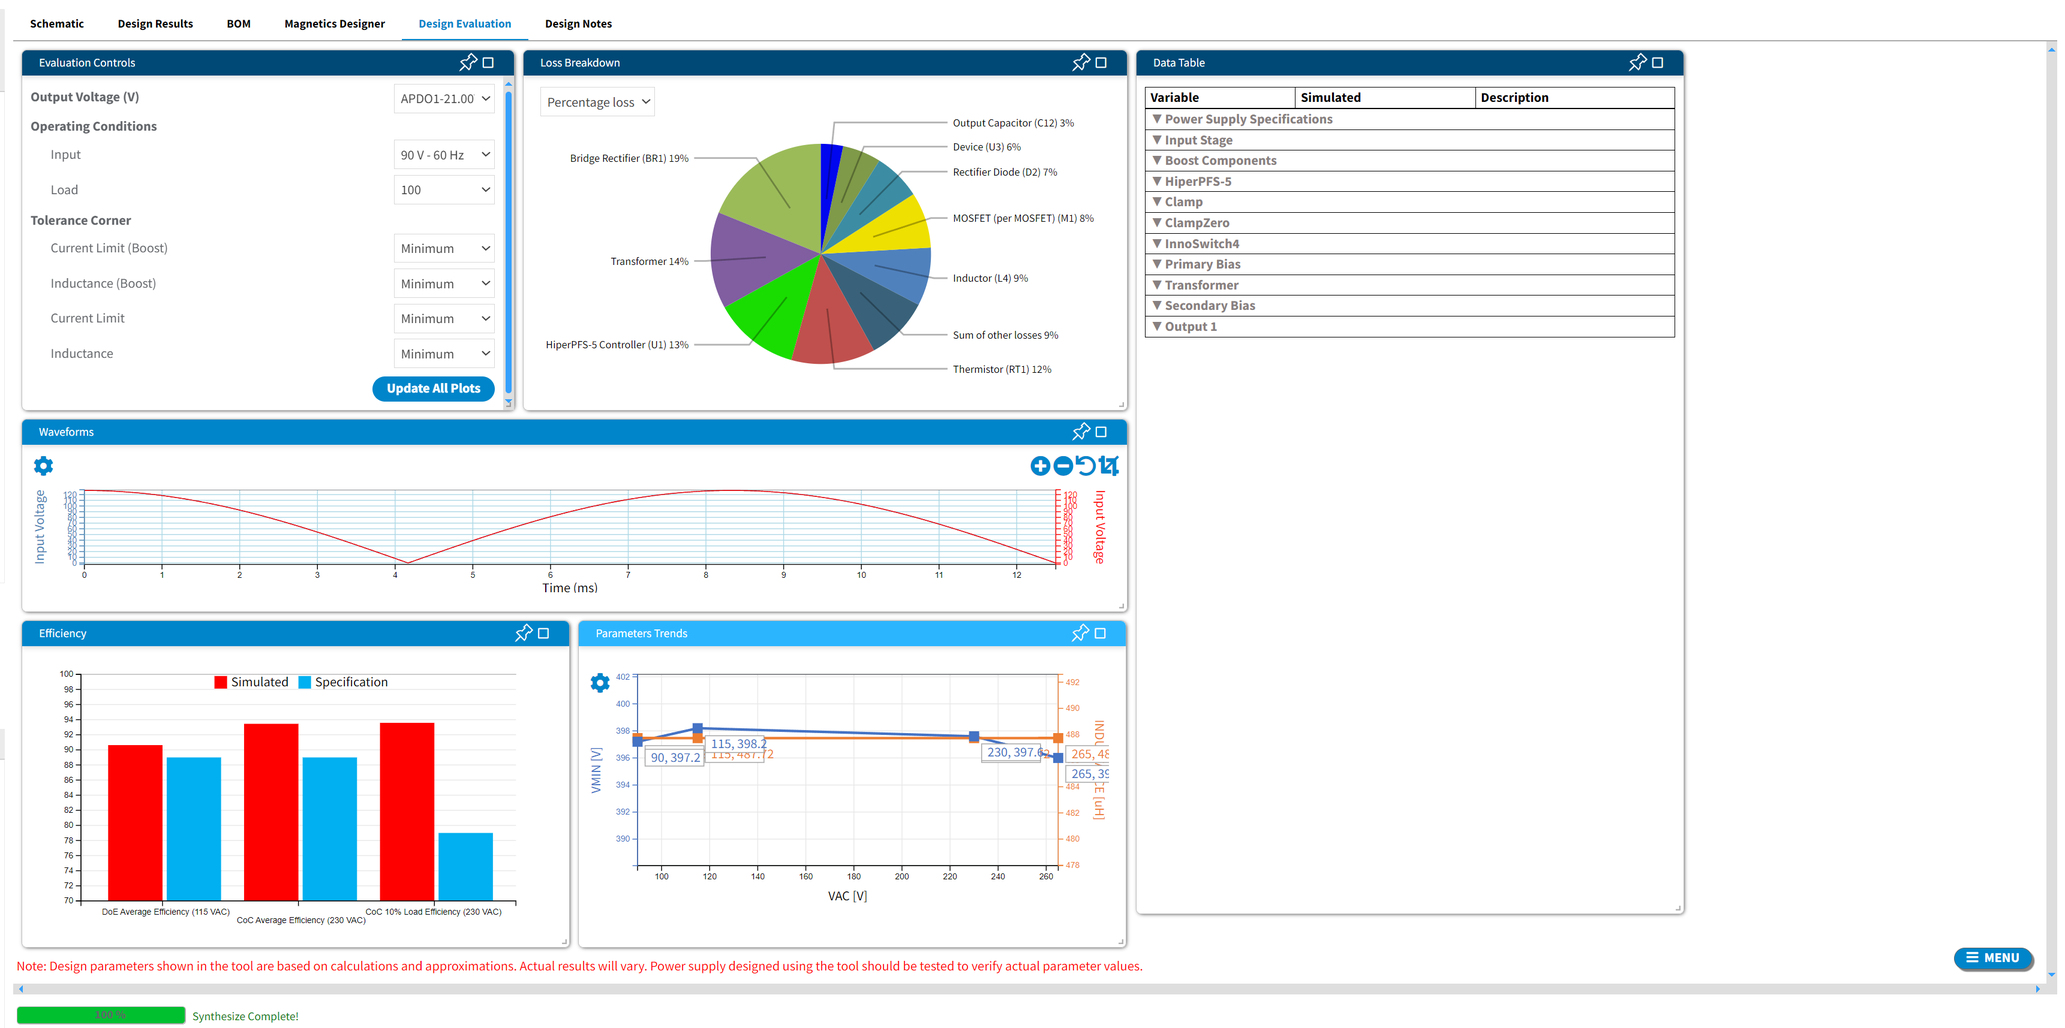Toggle pin on Evaluation Controls panel
The width and height of the screenshot is (2065, 1028).
point(467,63)
